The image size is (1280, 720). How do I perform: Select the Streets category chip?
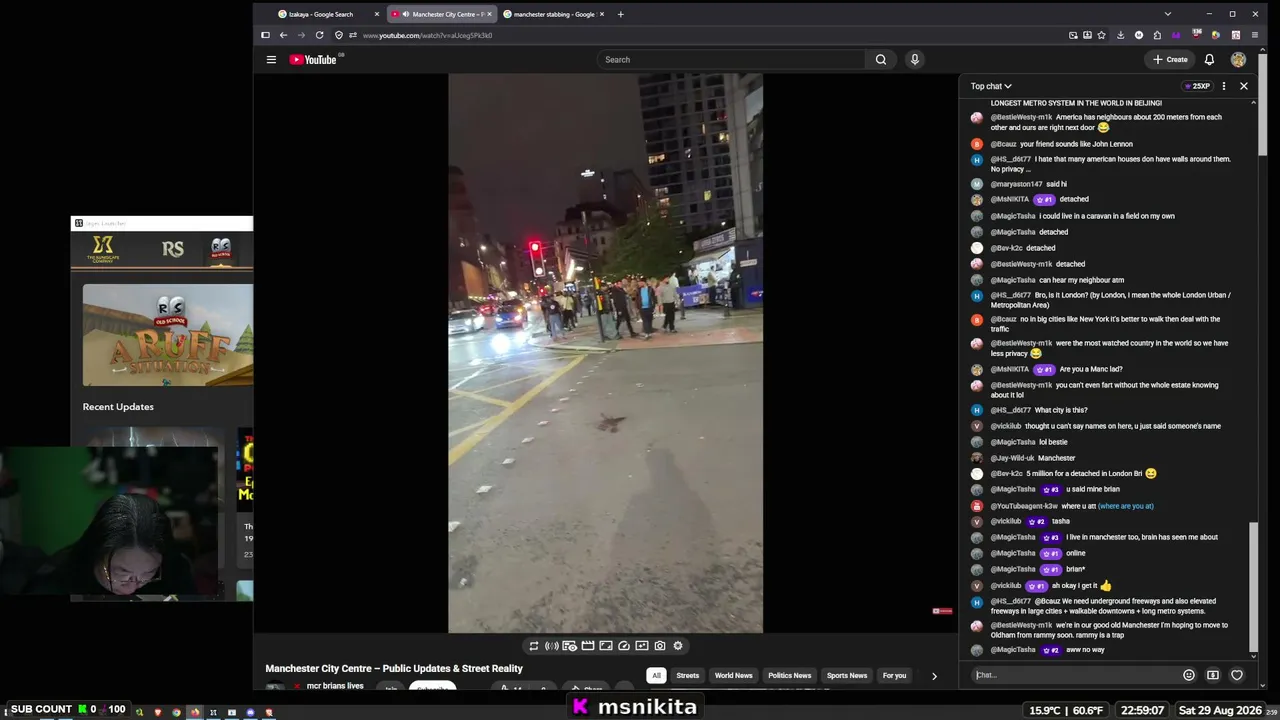[688, 676]
